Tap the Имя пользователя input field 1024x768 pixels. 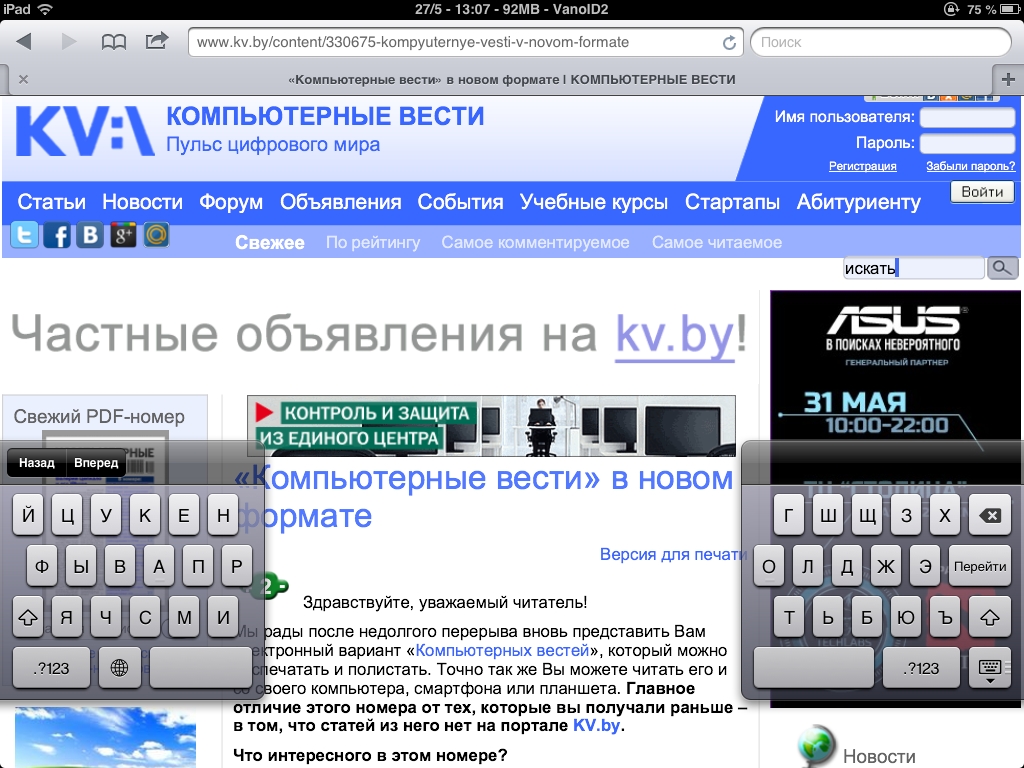tap(967, 118)
